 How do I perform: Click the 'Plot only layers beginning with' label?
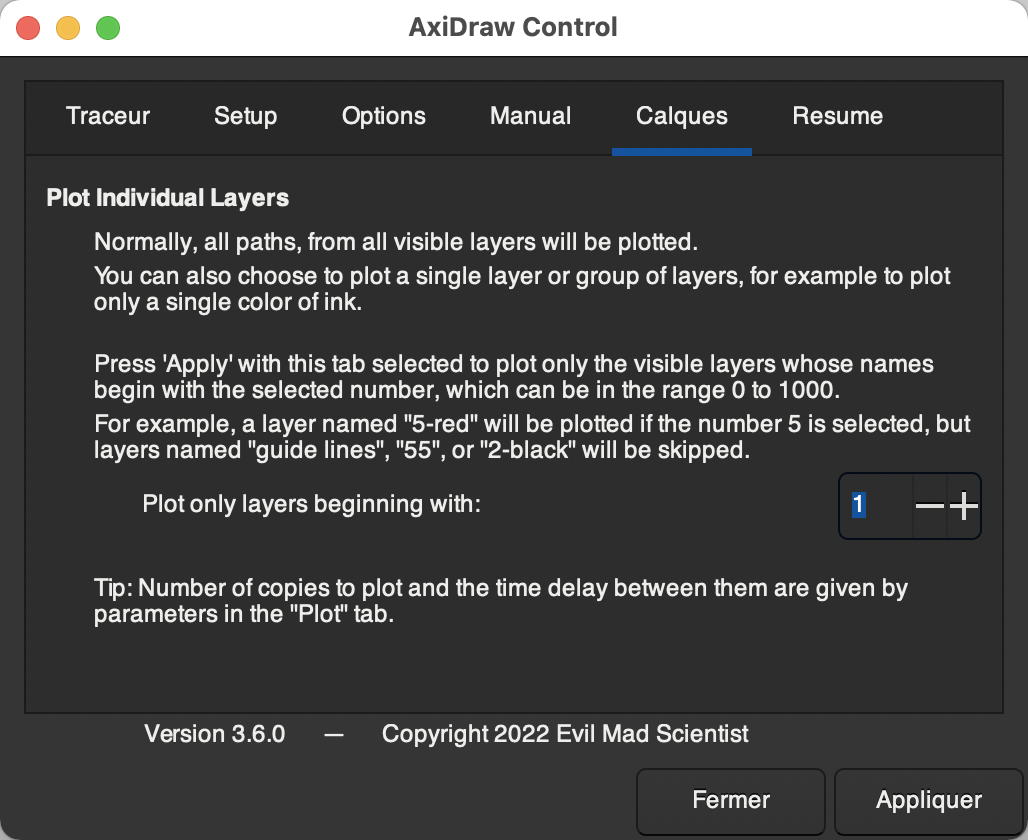pos(312,504)
